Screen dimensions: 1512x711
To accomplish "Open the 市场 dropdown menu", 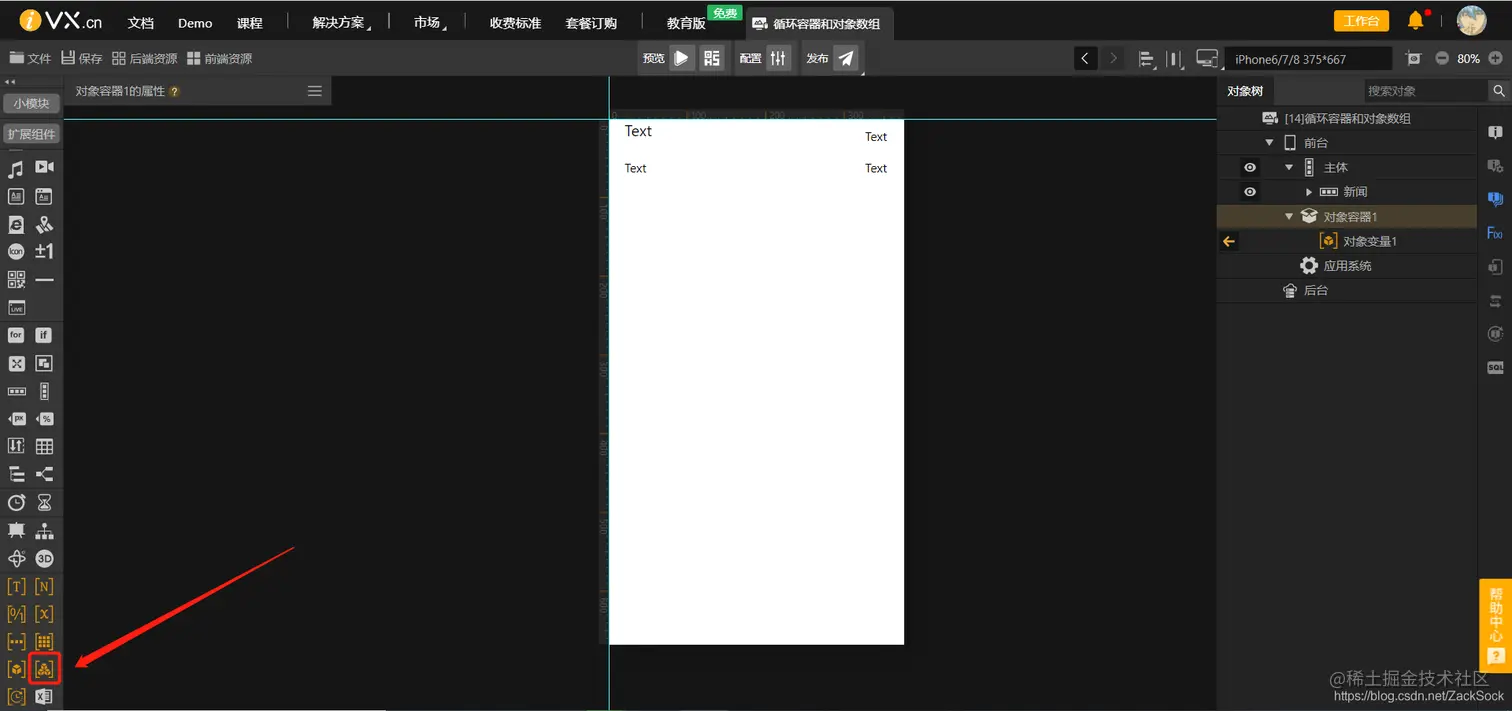I will point(428,22).
